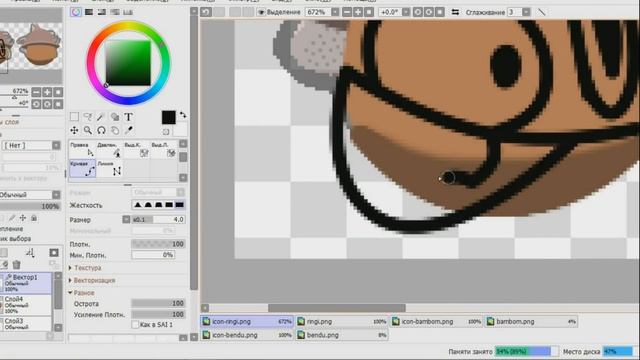Click the canvas horizontal scrollbar
640x360 pixels.
click(337, 308)
